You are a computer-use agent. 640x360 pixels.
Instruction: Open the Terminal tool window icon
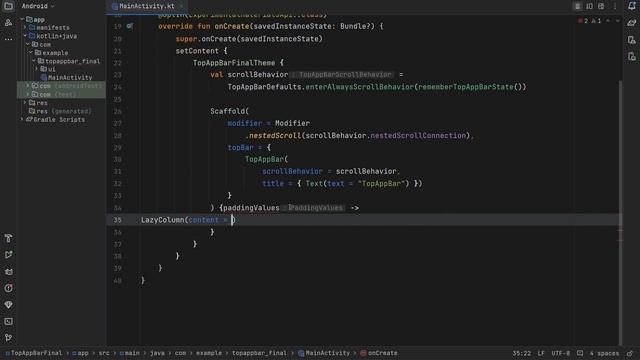coord(8,322)
